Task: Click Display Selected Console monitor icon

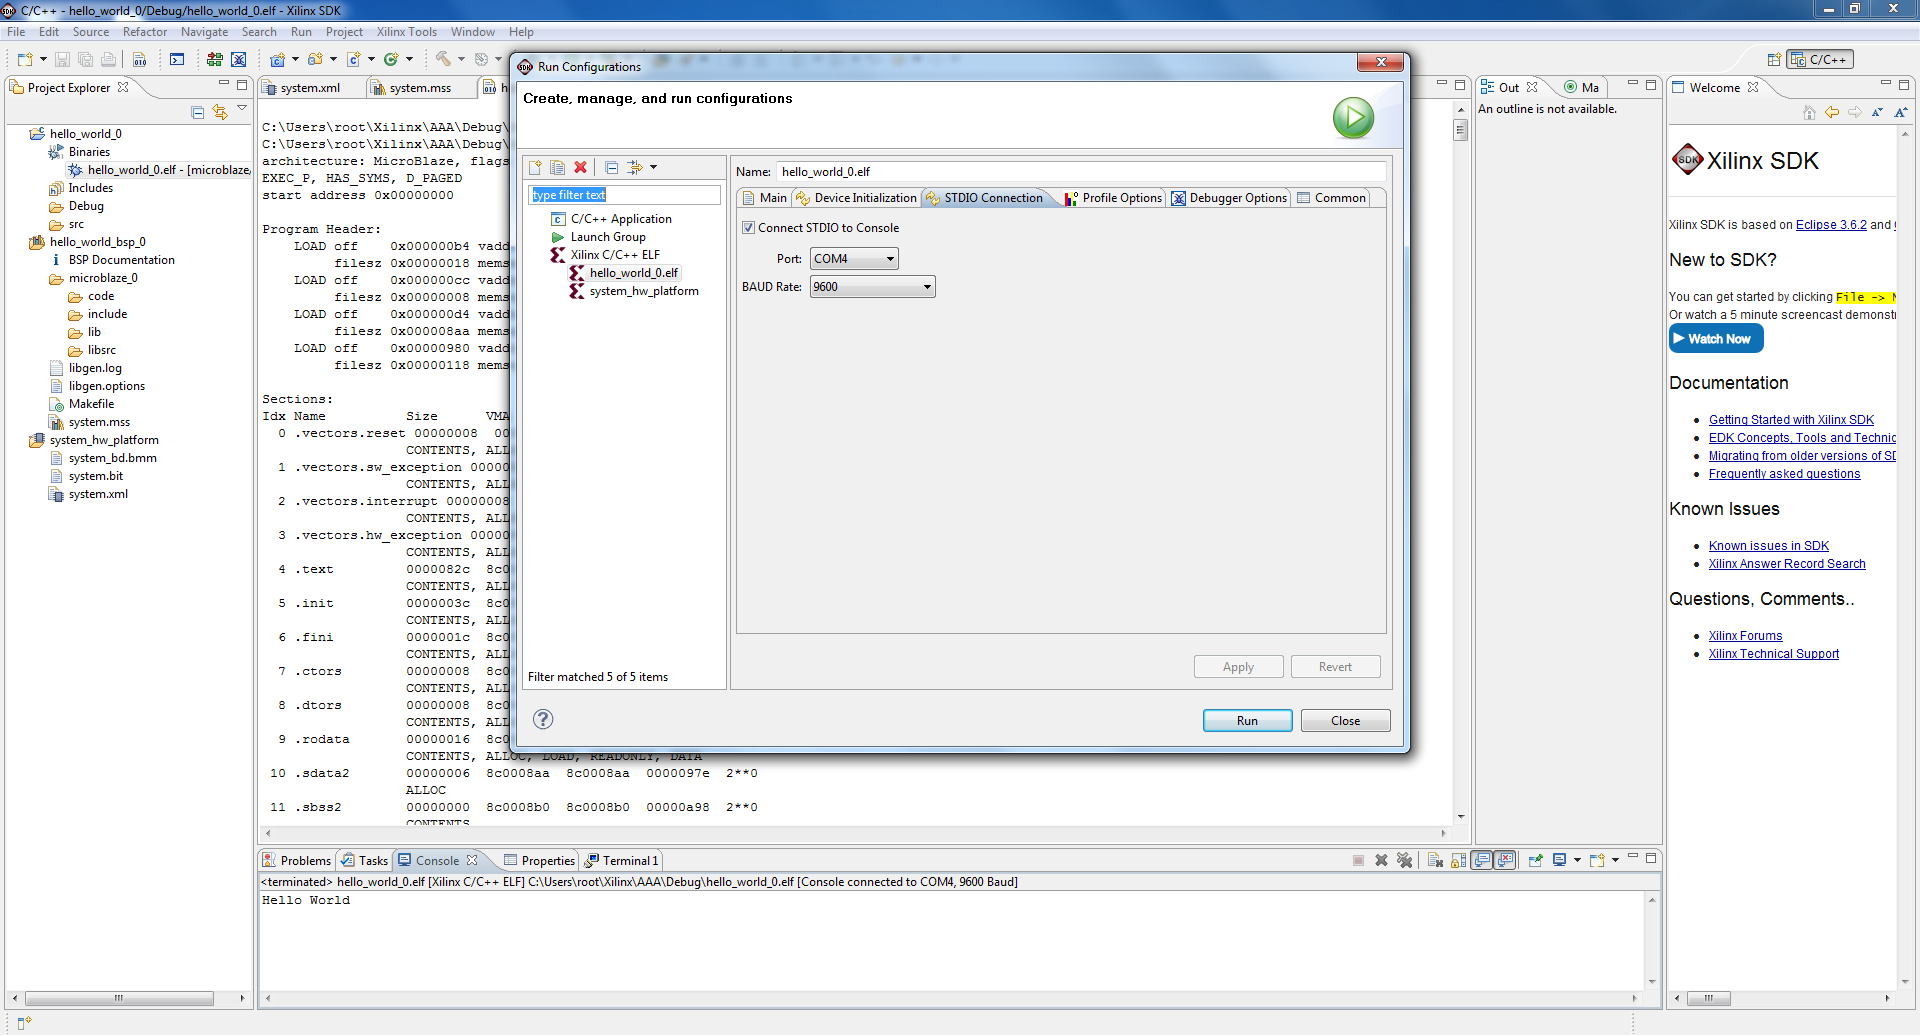Action: [1559, 860]
